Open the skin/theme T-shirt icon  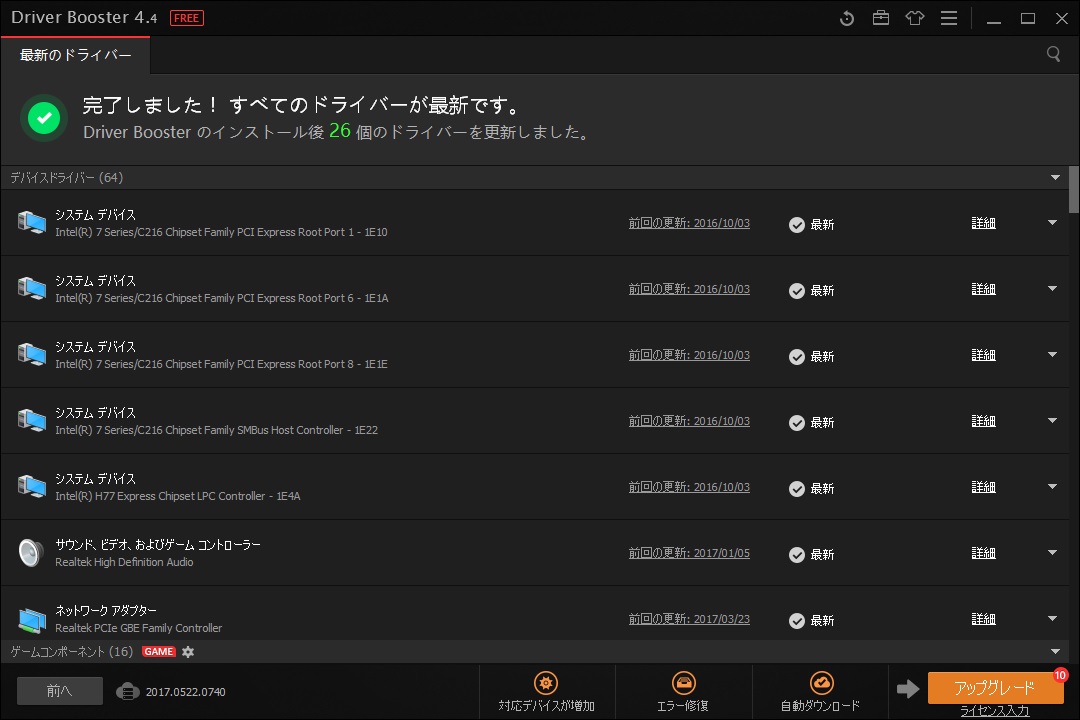[x=915, y=17]
